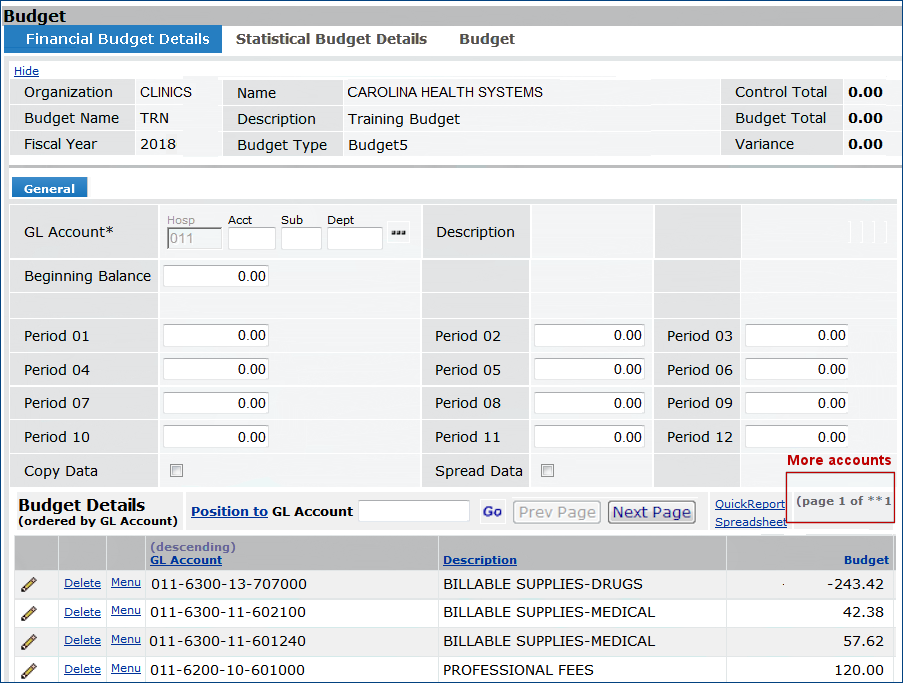This screenshot has width=903, height=683.
Task: Click the Position to GL Account field
Action: (413, 511)
